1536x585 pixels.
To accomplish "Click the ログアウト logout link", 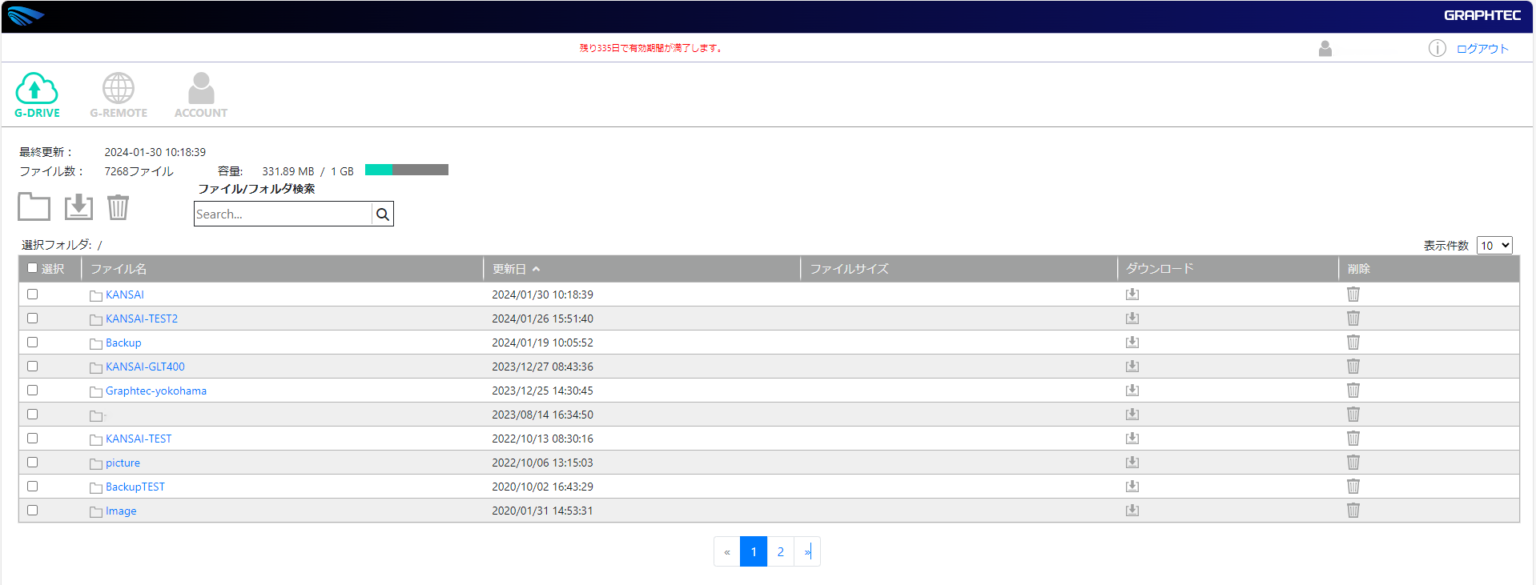I will pos(1482,48).
